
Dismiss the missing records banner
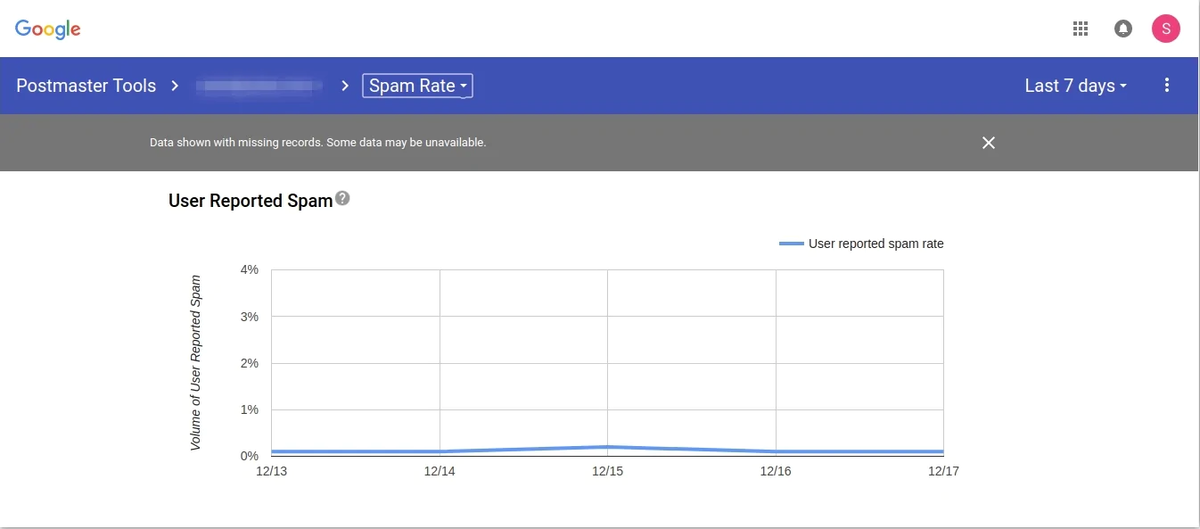pos(988,143)
